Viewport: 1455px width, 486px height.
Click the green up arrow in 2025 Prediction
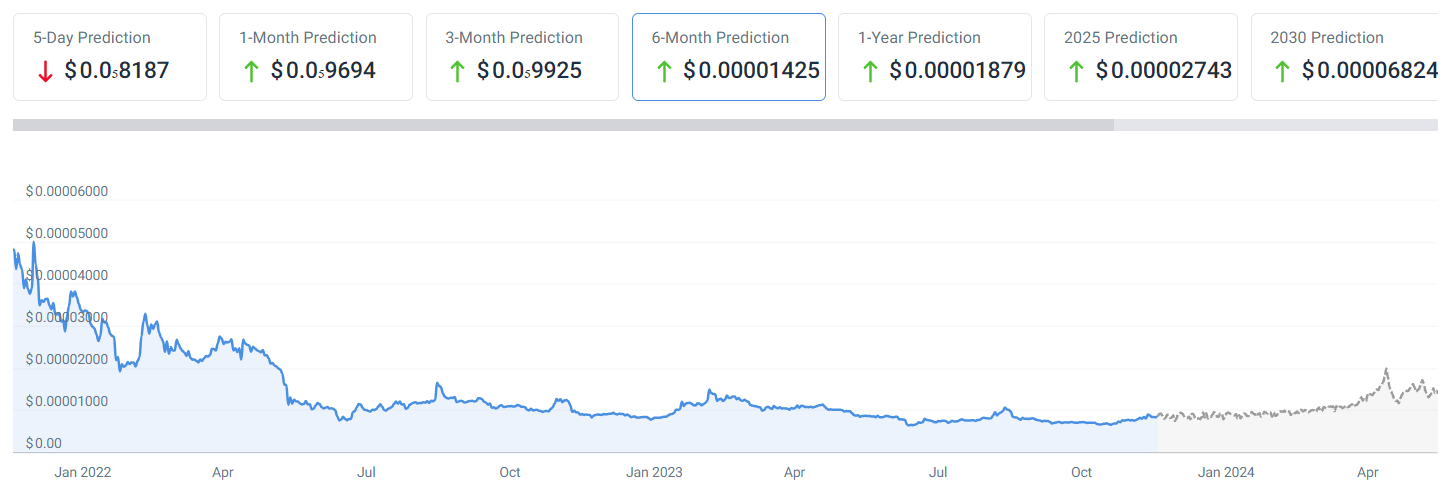[x=1075, y=71]
